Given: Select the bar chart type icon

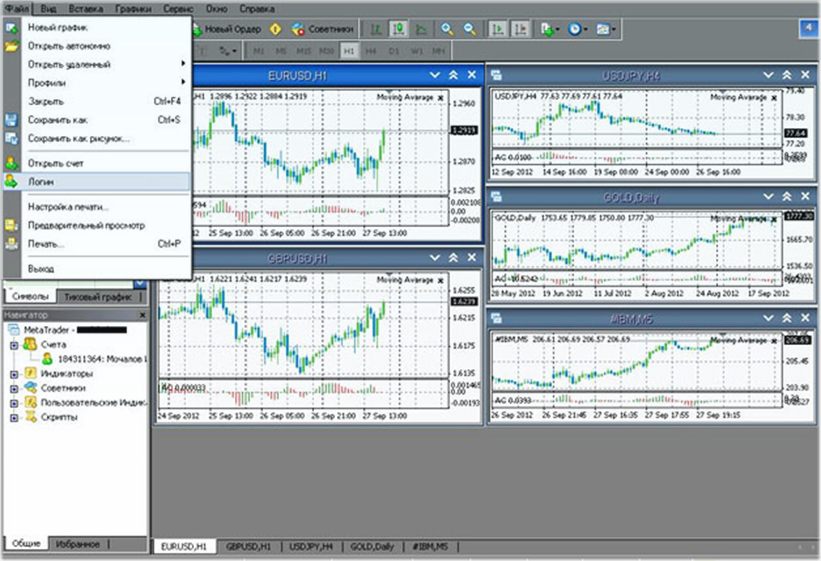Looking at the screenshot, I should [375, 29].
